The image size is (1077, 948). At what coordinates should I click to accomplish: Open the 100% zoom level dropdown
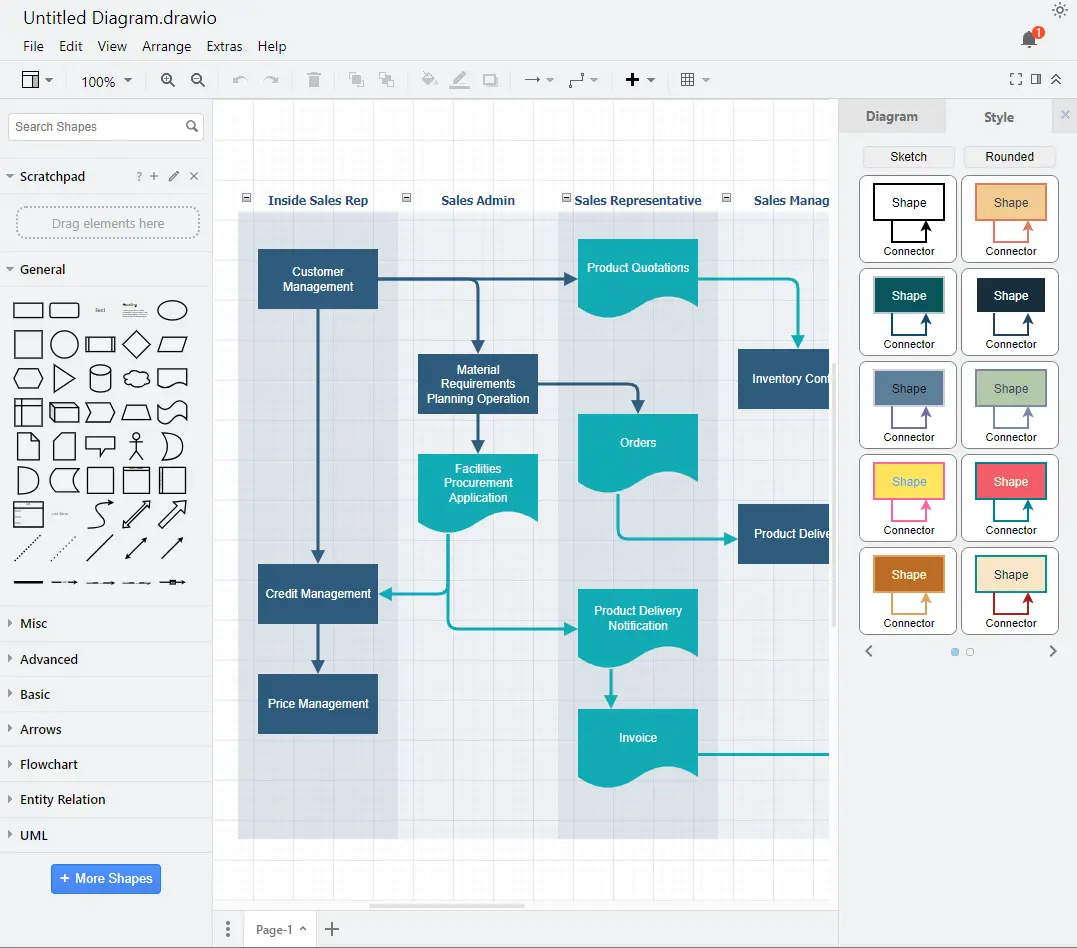(x=106, y=81)
